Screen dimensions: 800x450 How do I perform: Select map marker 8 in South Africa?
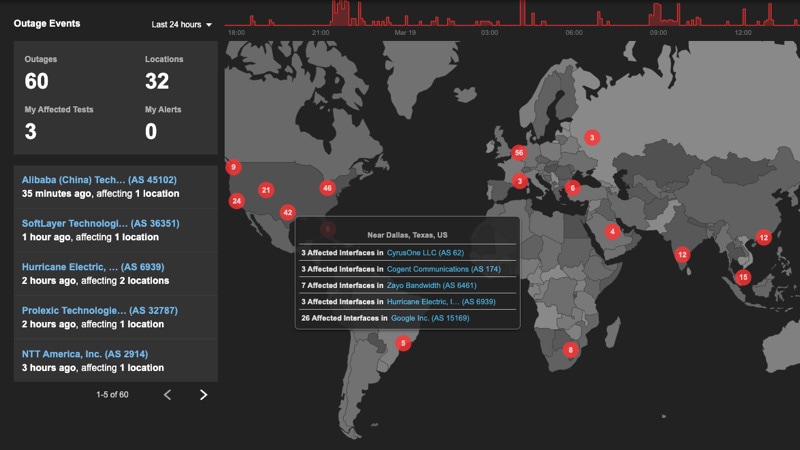570,350
